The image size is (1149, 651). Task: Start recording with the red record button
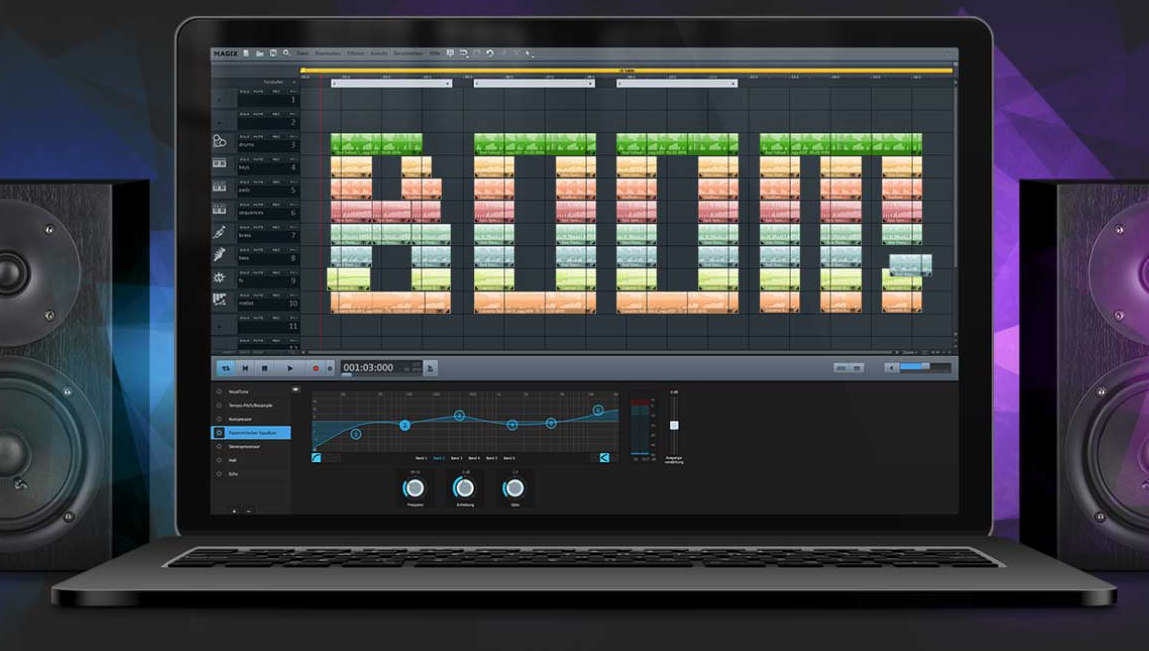click(316, 368)
